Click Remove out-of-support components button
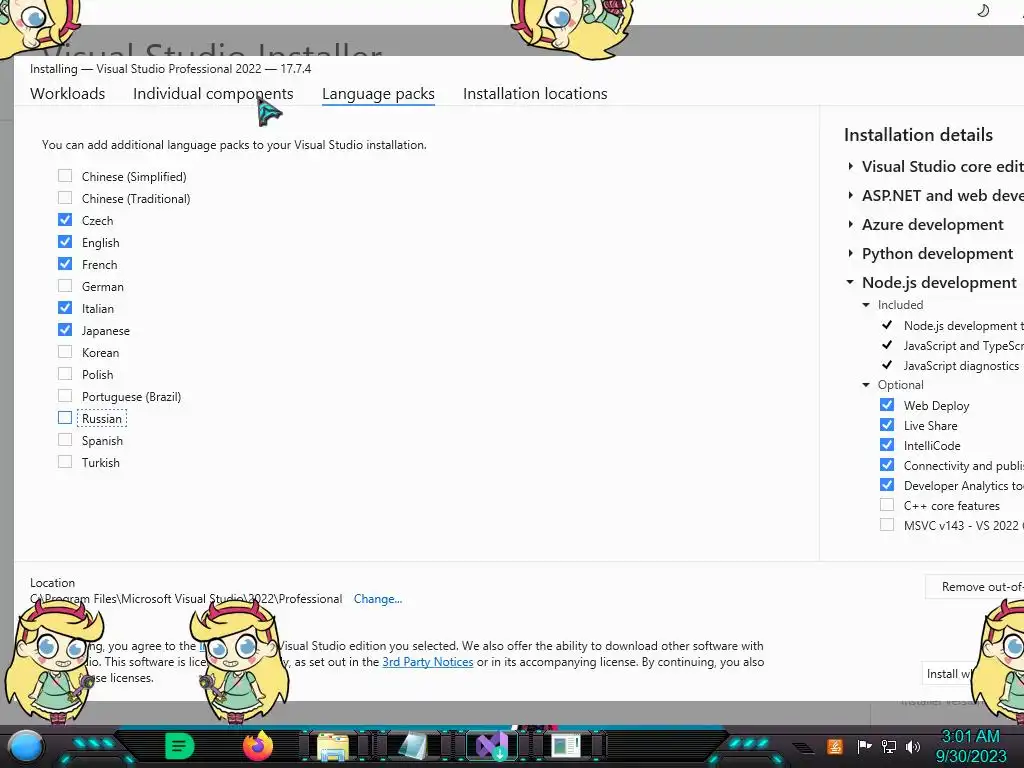1024x768 pixels. 974,587
